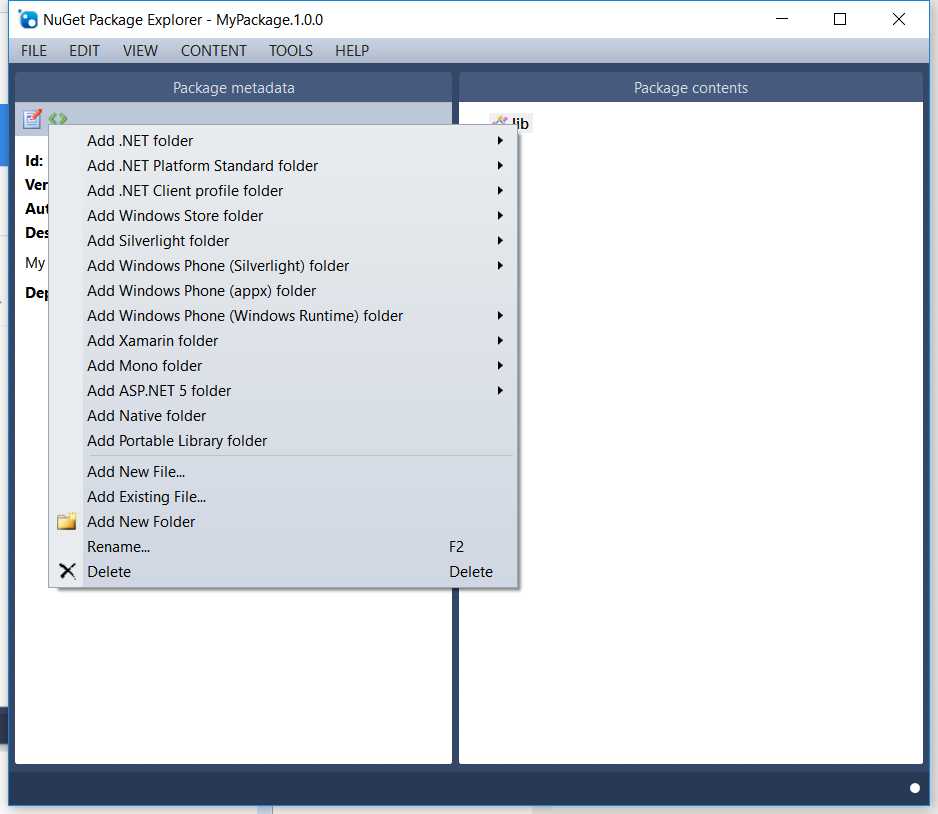Open the HELP menu

pos(352,51)
